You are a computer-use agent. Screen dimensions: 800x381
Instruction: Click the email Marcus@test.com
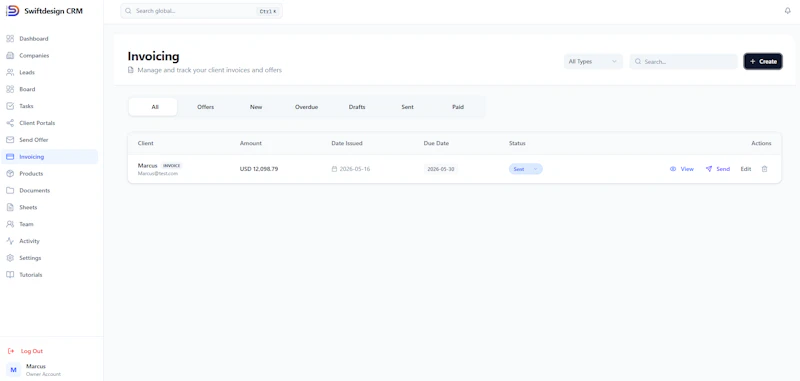(158, 173)
